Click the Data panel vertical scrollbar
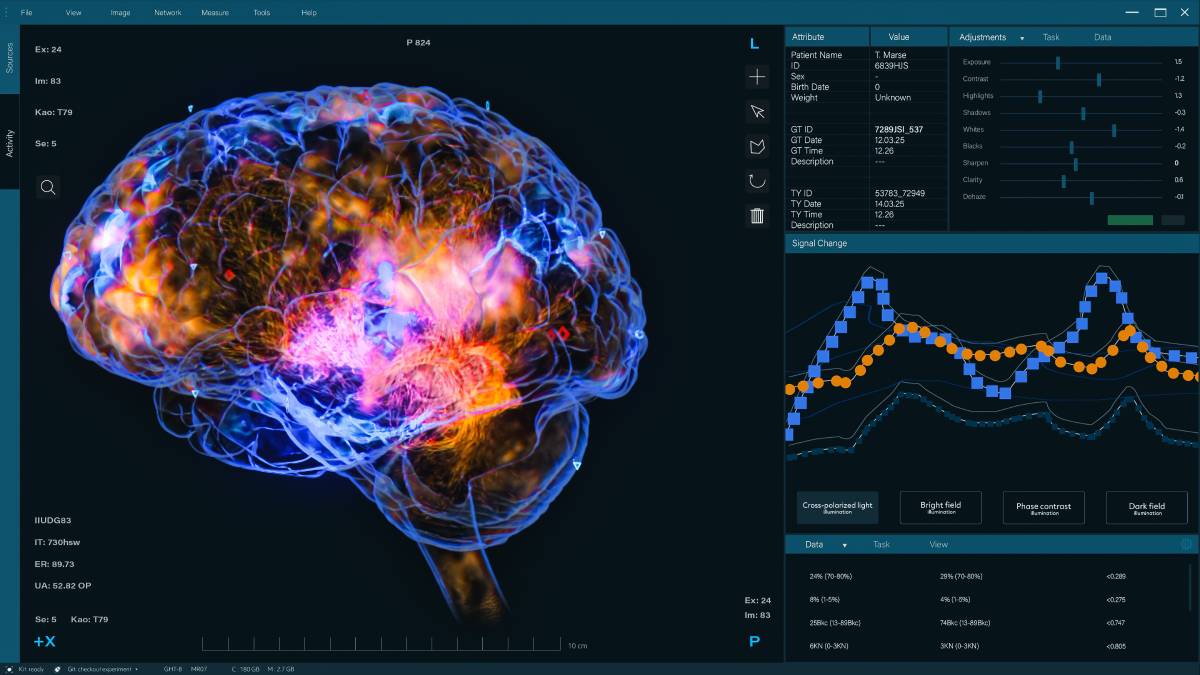The height and width of the screenshot is (675, 1200). [x=1190, y=600]
